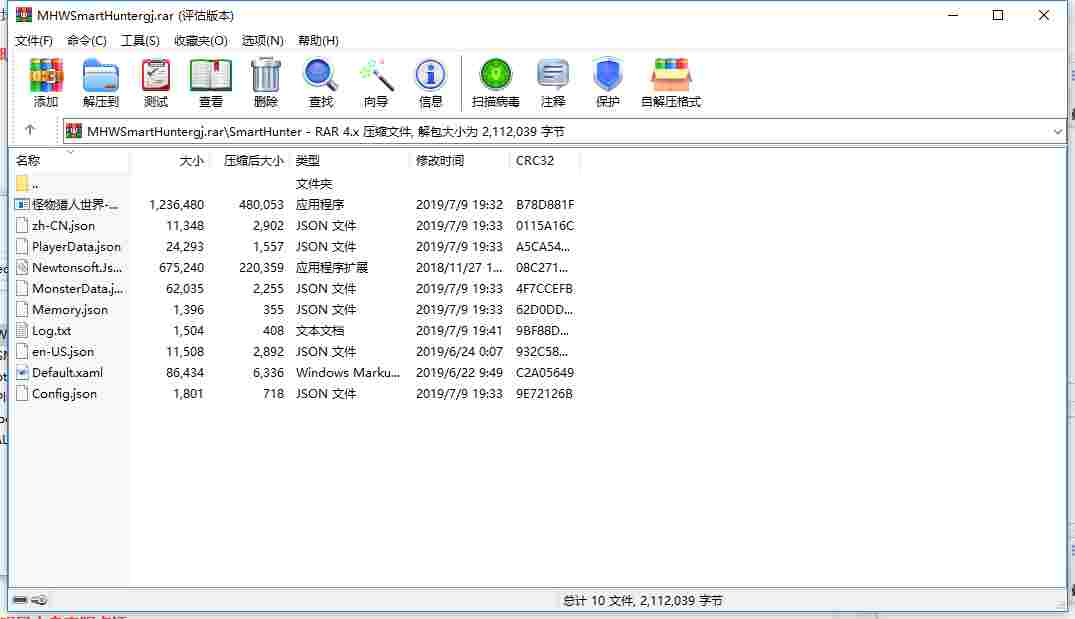Run the Test (测试) archive tool

coord(156,75)
